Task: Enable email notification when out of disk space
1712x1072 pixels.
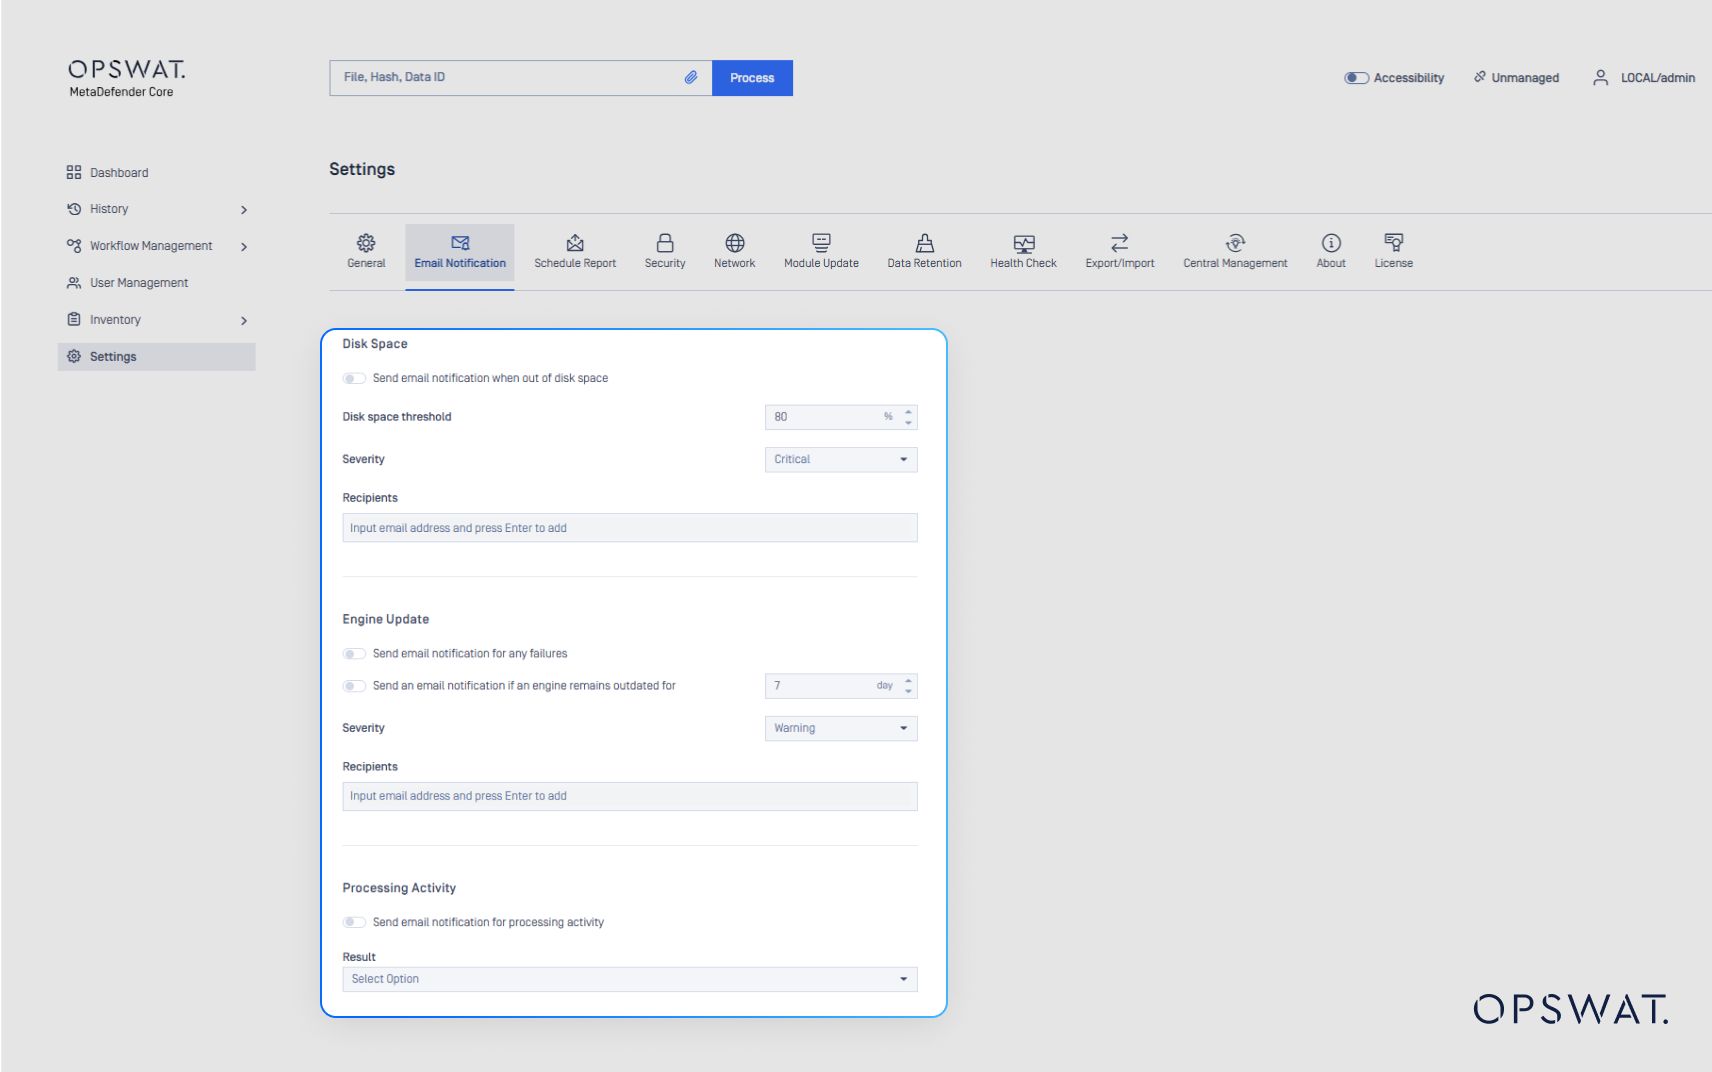Action: (x=353, y=378)
